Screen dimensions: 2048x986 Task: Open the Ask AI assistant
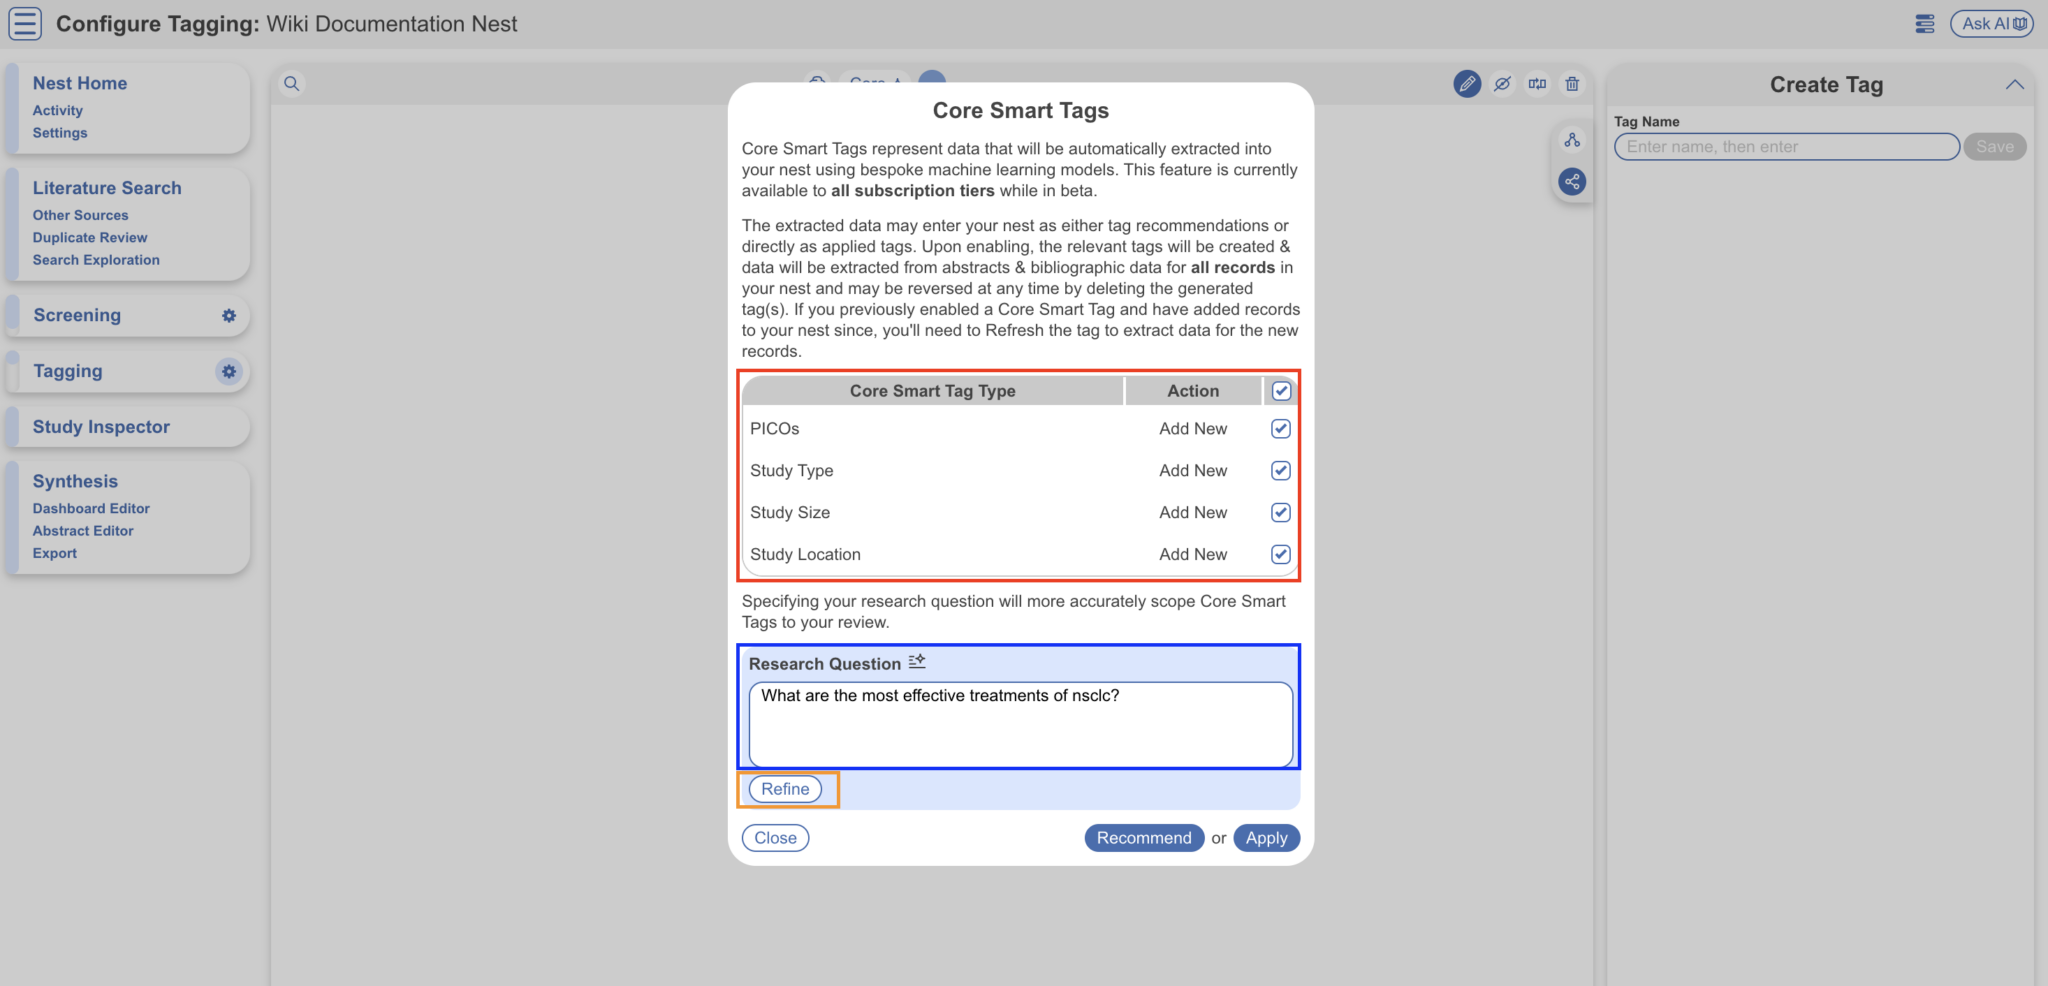pos(1991,23)
